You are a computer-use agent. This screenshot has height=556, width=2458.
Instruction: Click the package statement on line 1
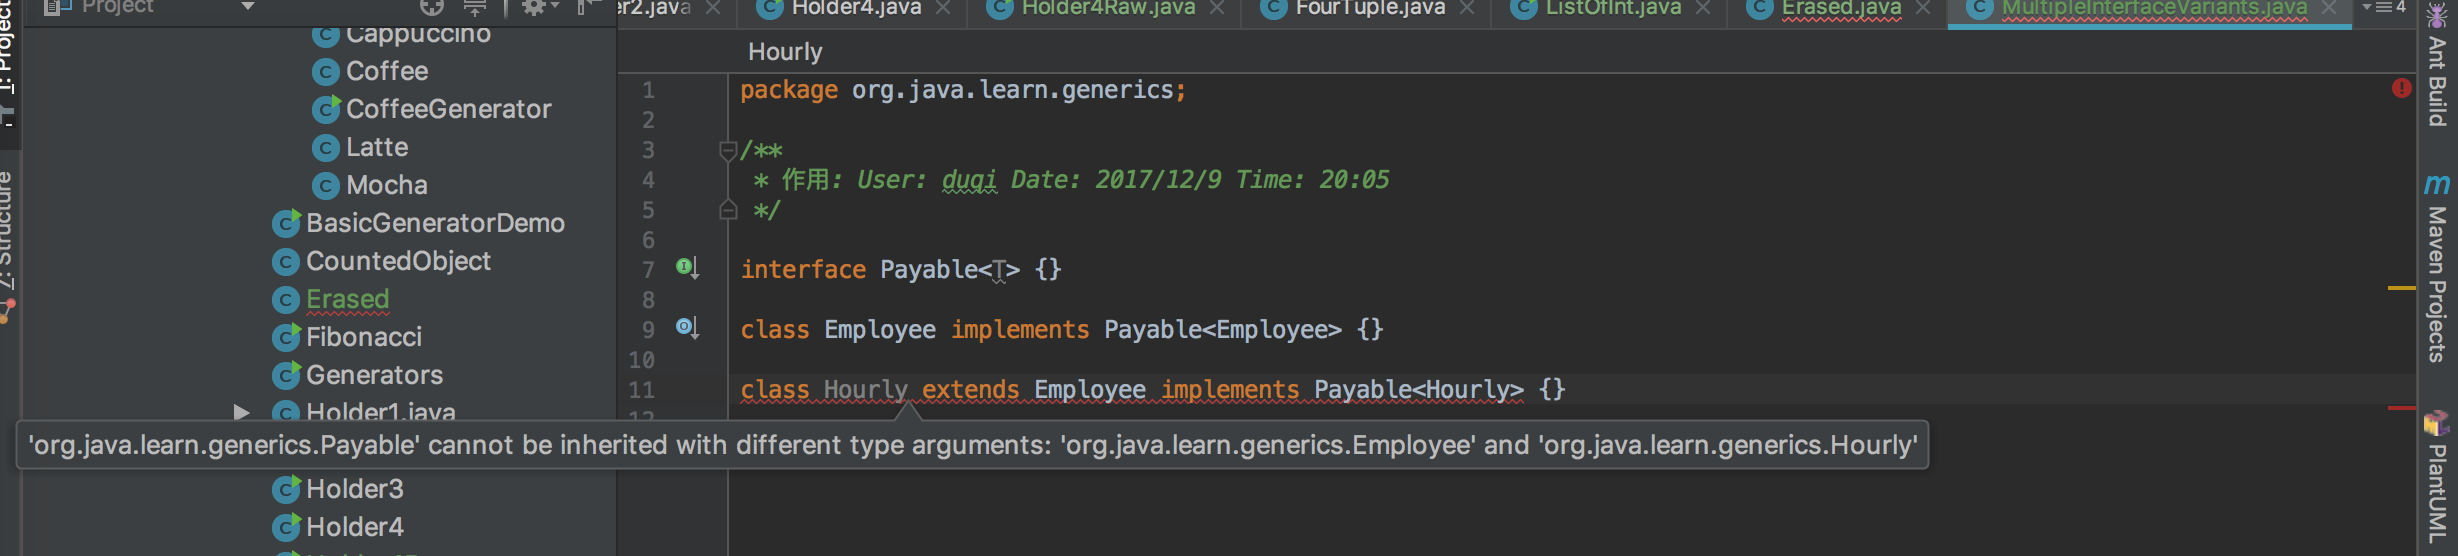tap(963, 90)
